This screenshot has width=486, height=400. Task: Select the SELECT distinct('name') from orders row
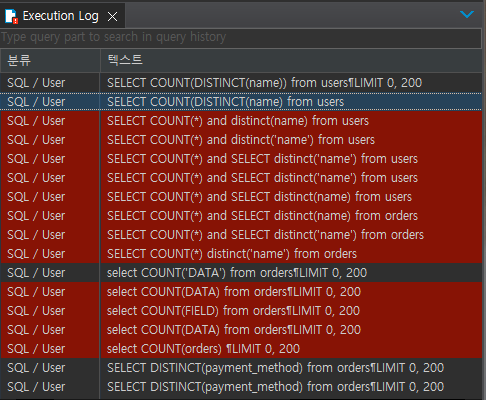tap(241, 235)
